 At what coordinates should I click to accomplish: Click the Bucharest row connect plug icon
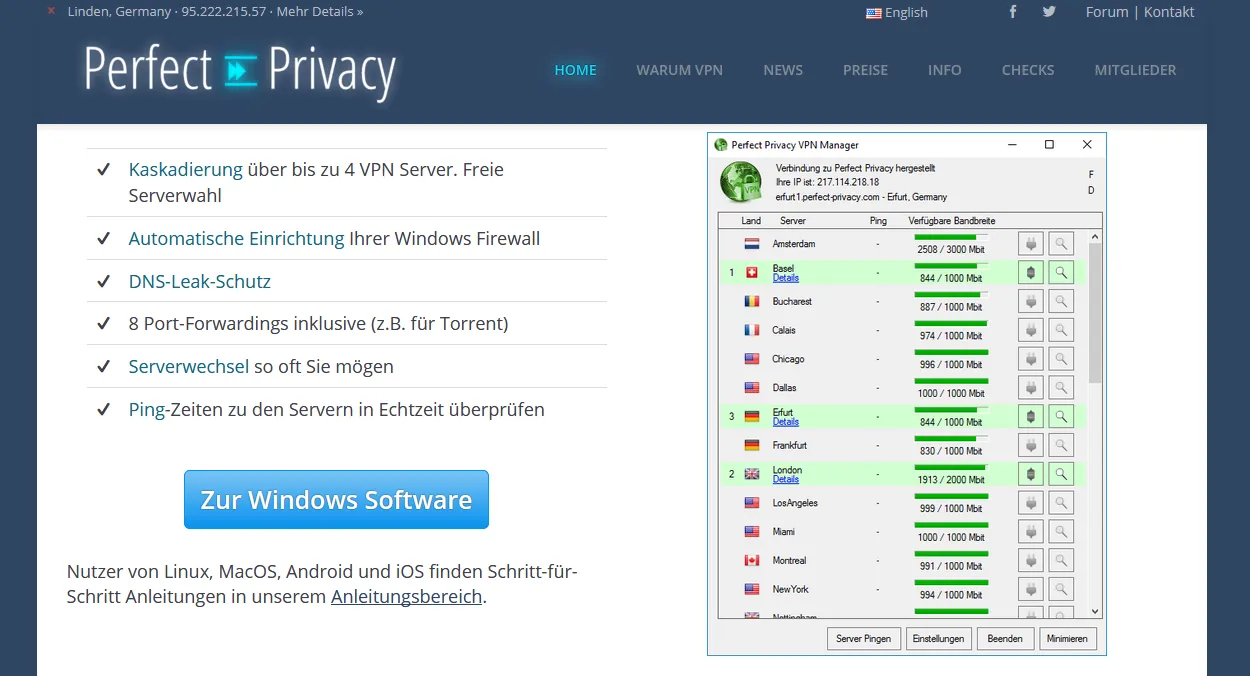1031,301
